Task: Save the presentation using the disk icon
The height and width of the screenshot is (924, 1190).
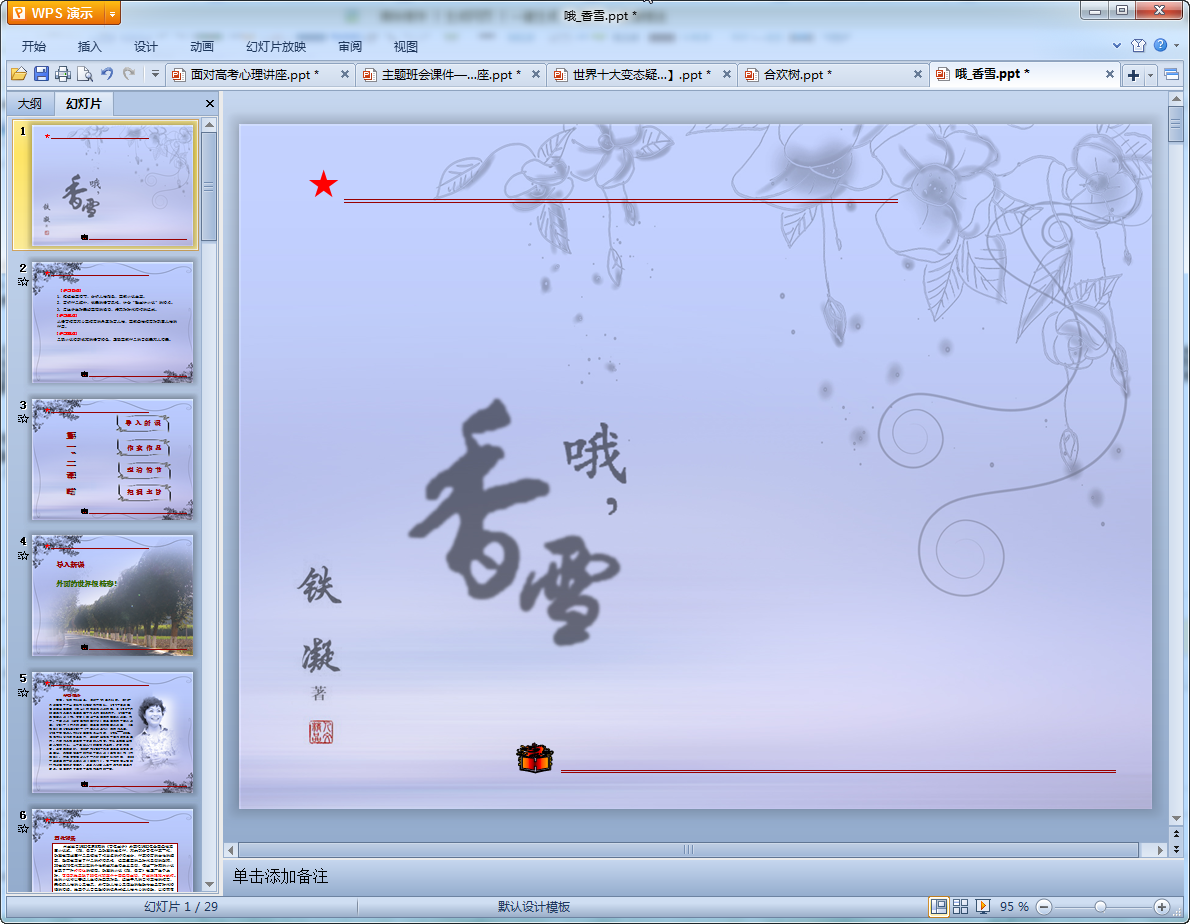Action: [41, 74]
